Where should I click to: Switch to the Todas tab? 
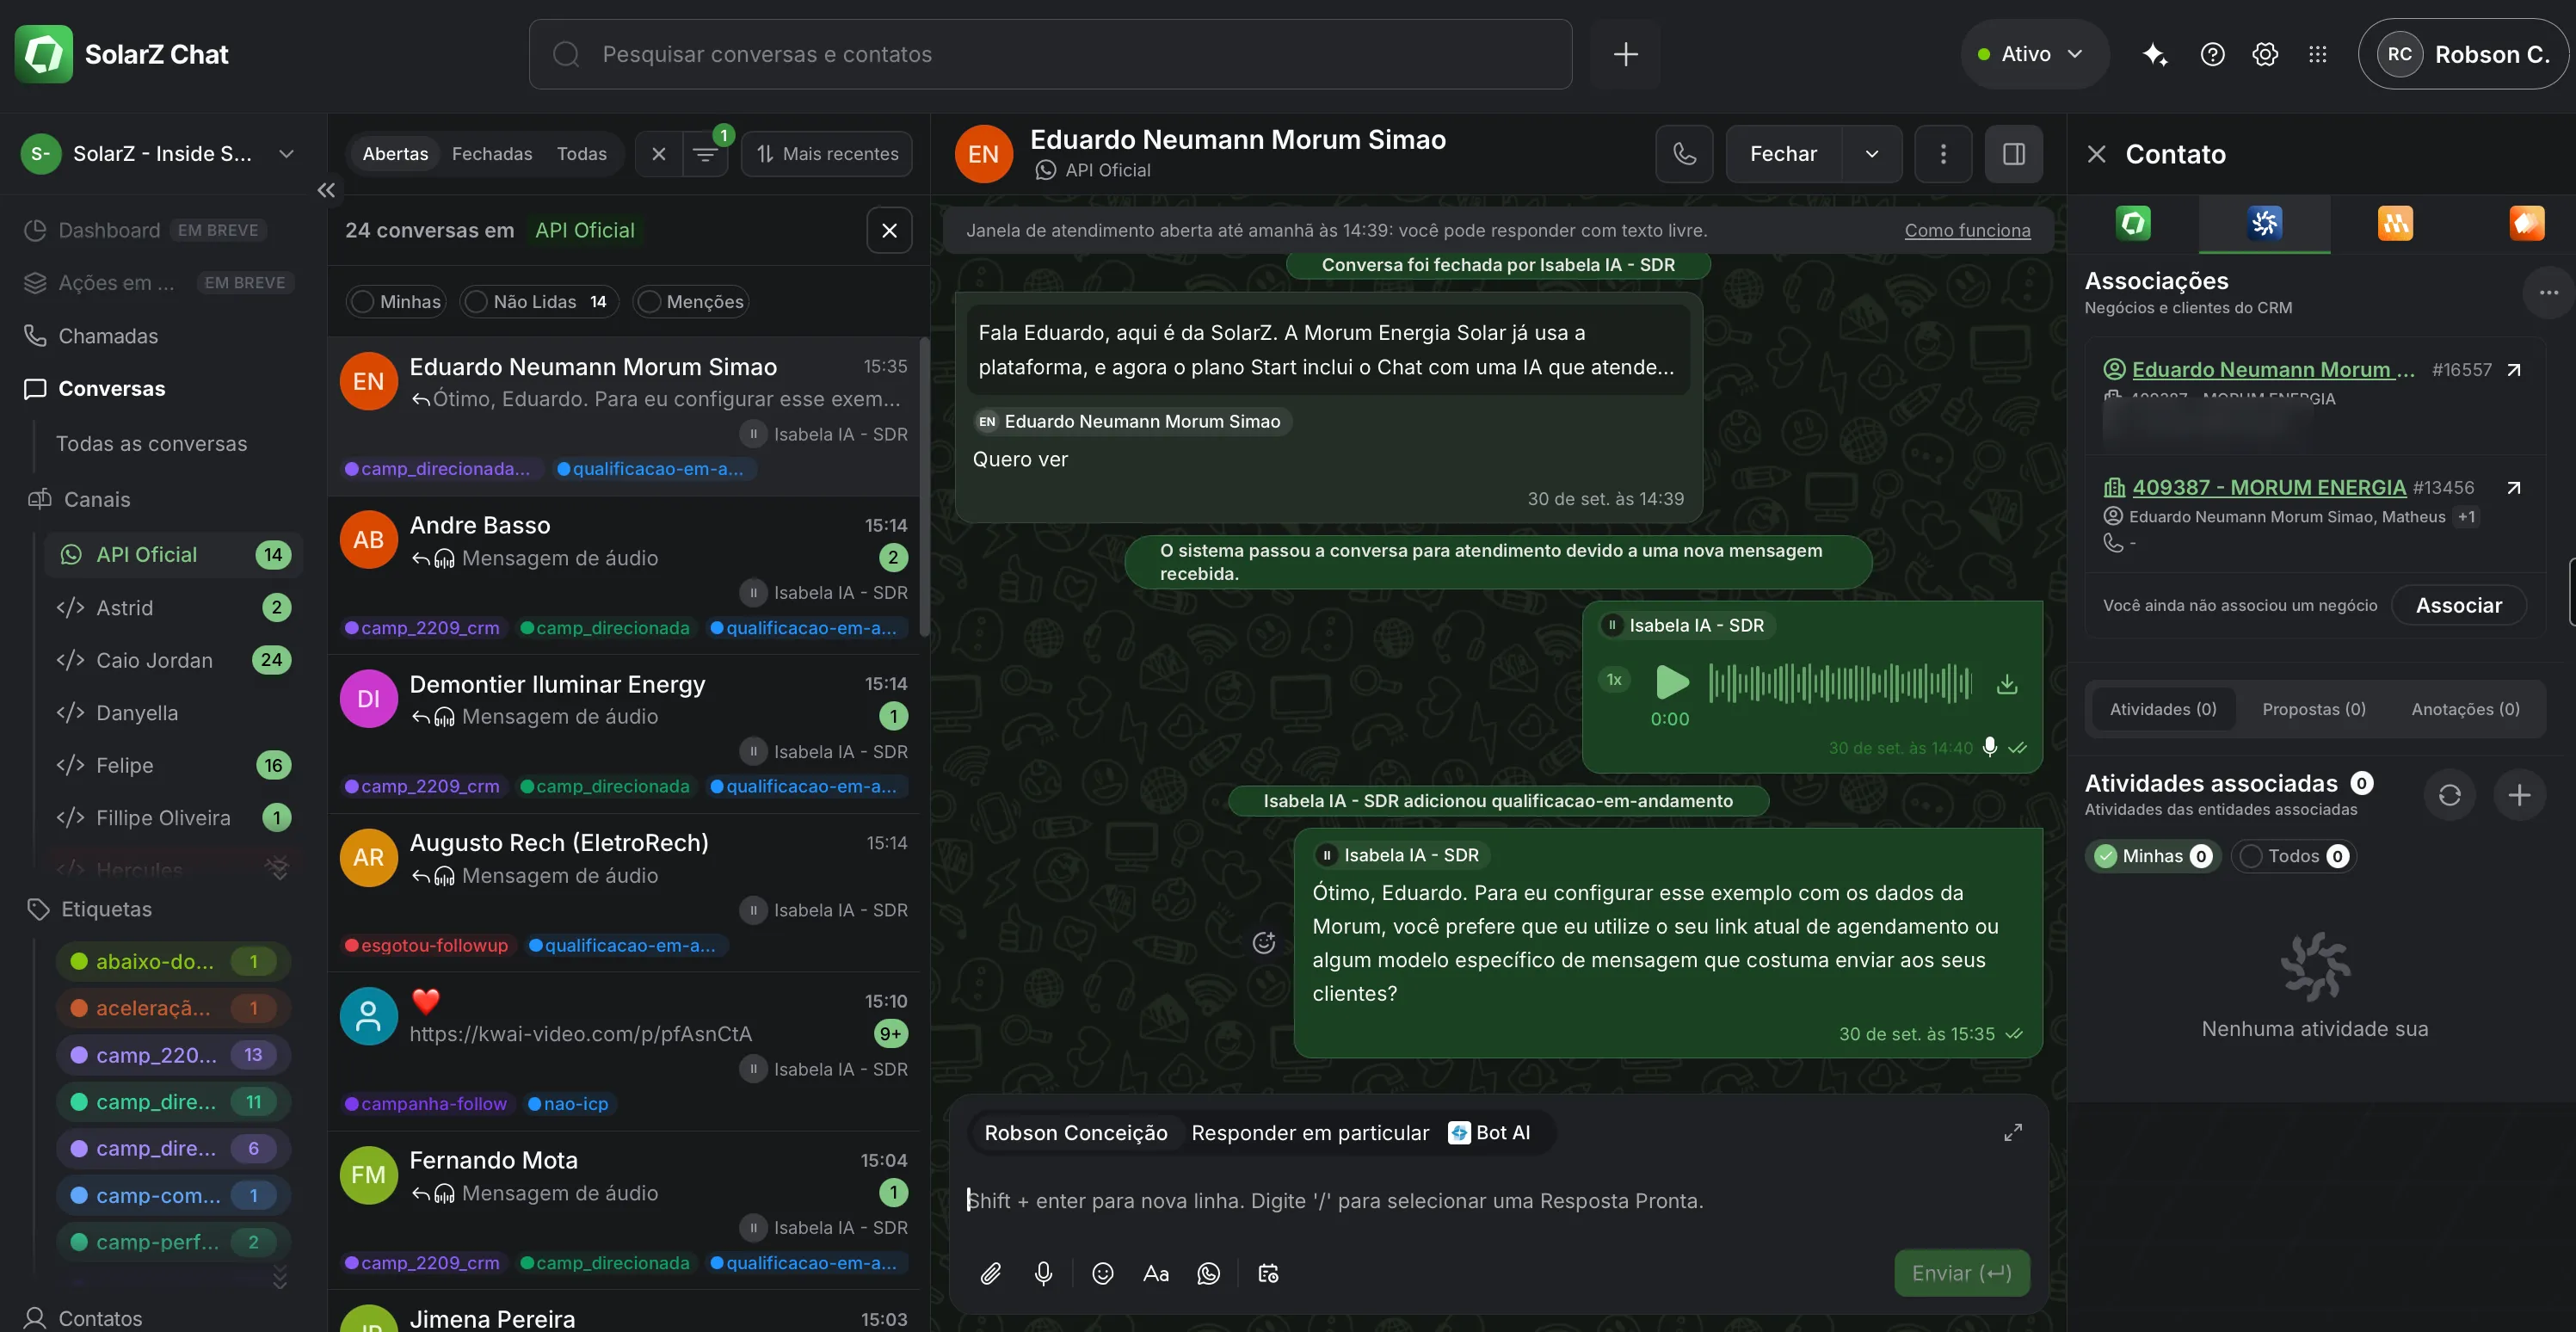581,154
